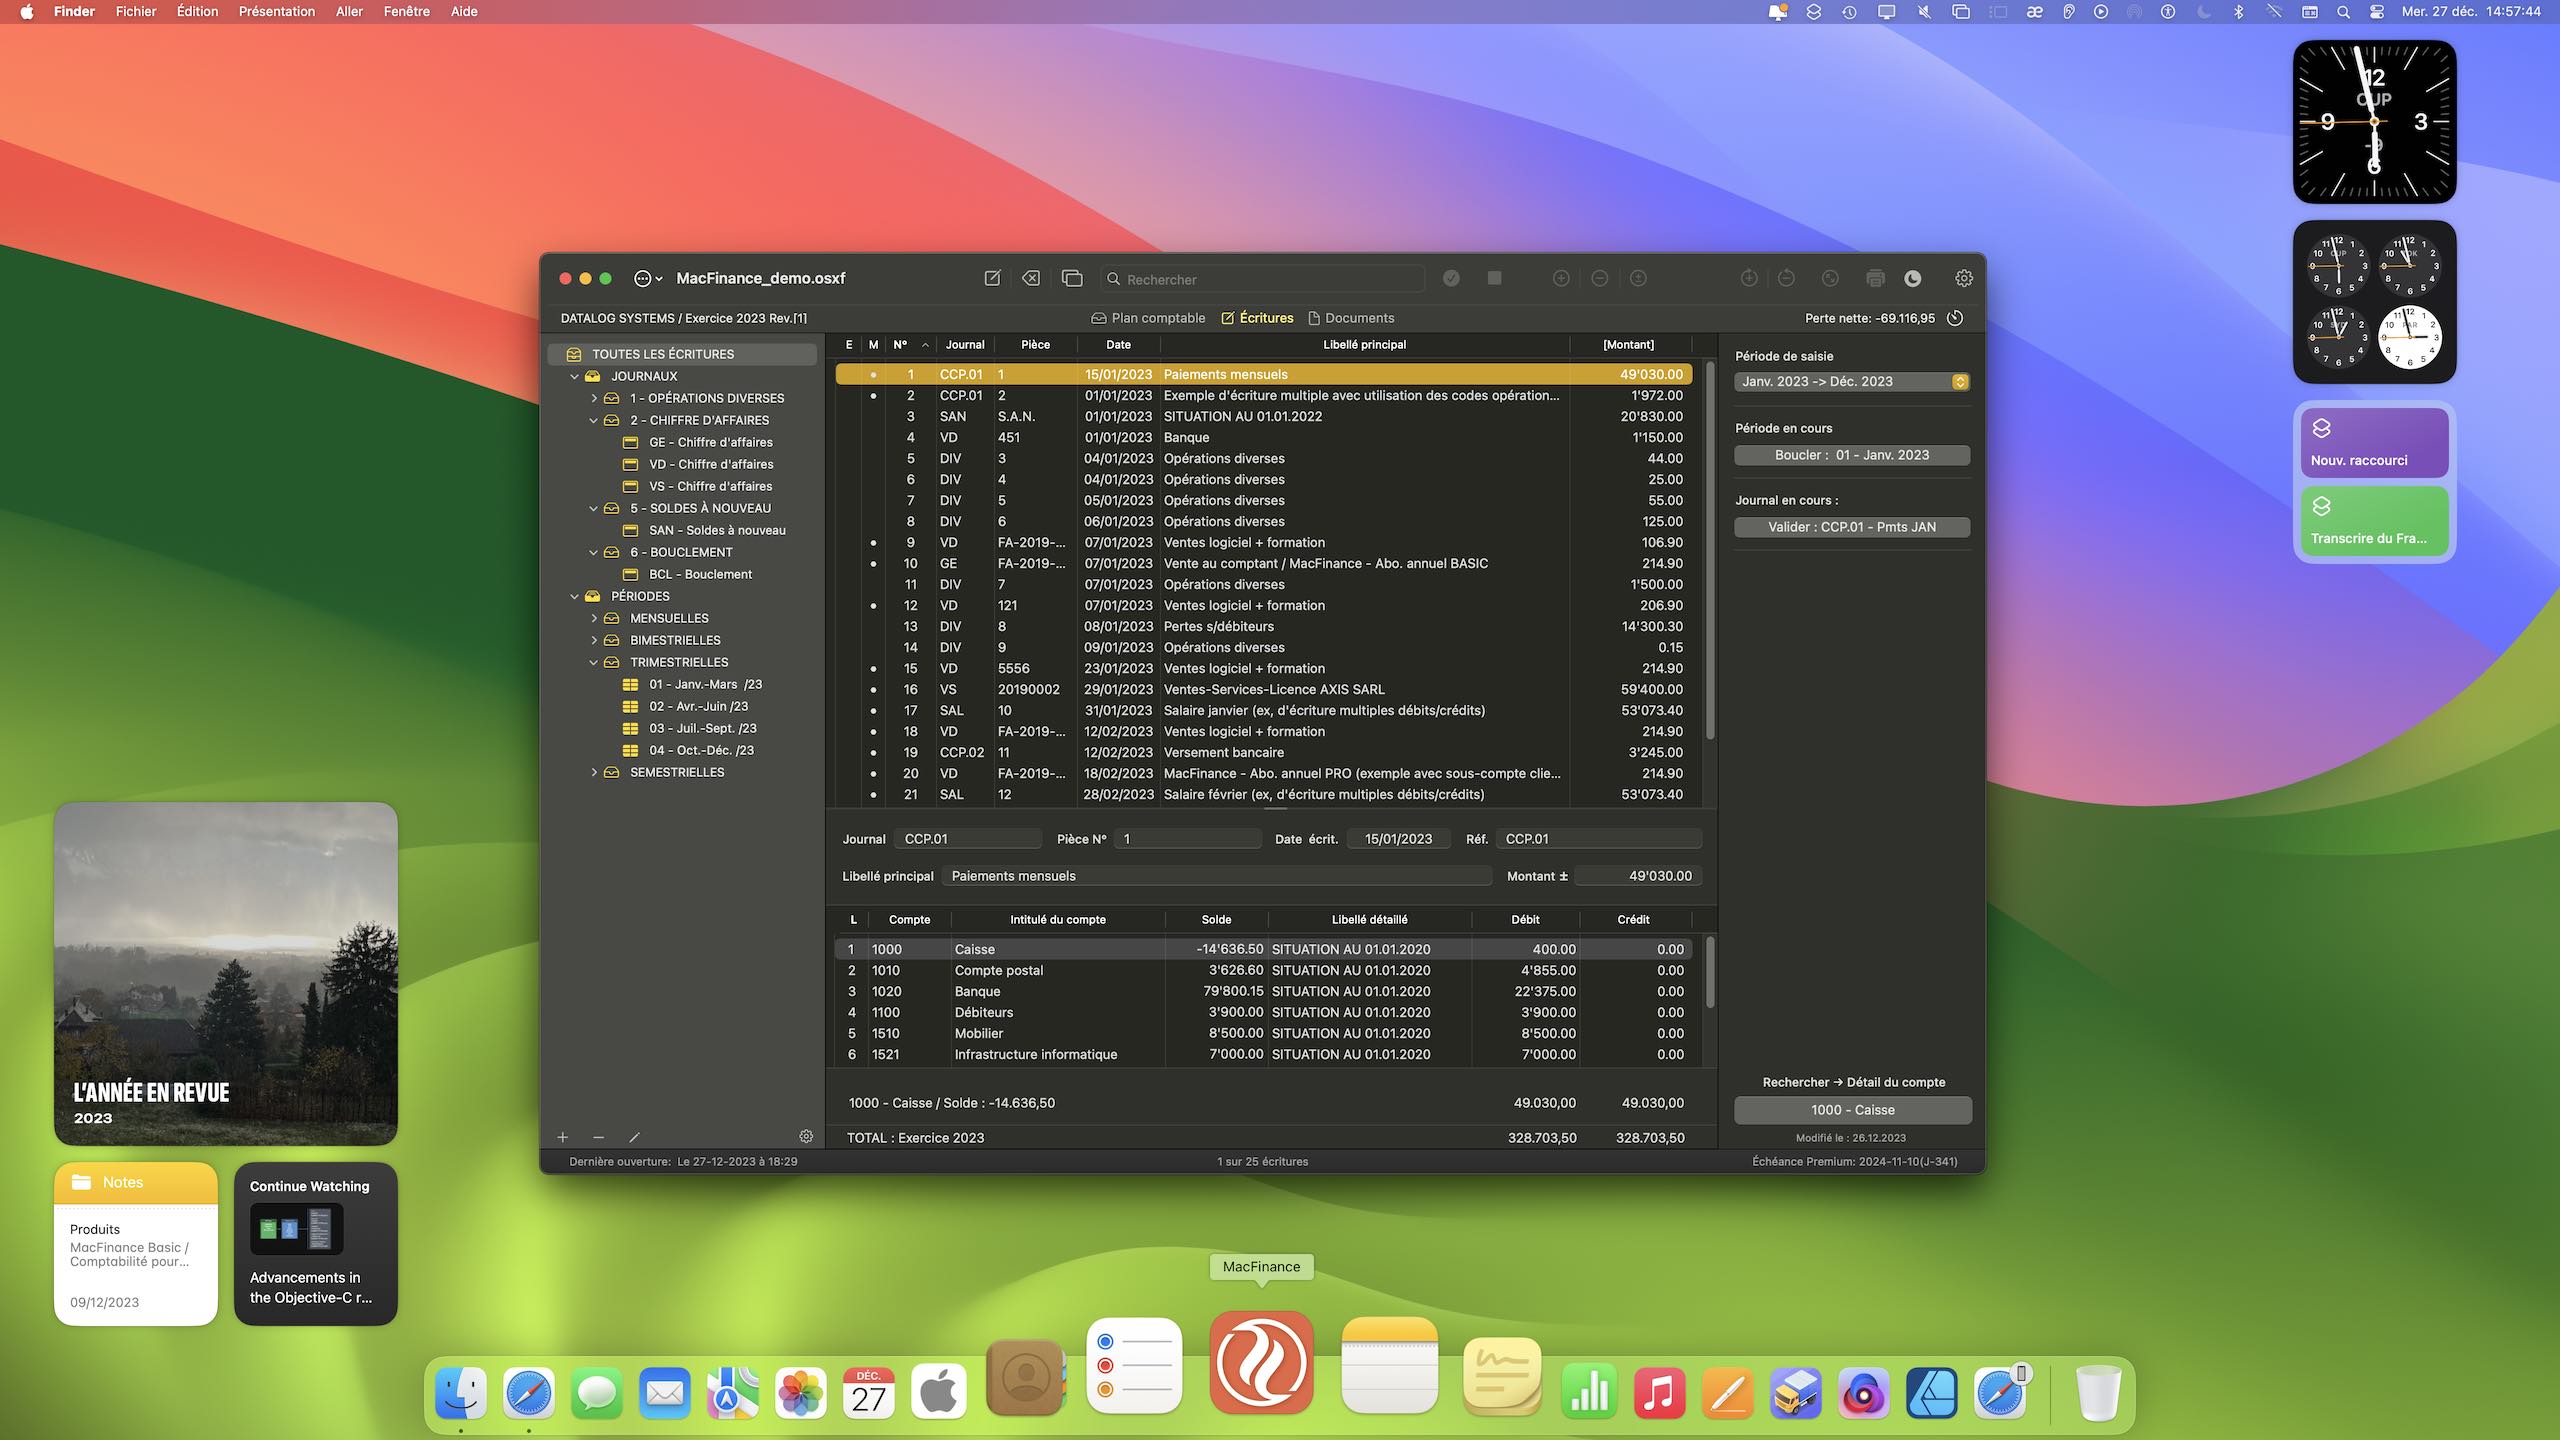
Task: Click the Rechercher search field
Action: [x=1262, y=279]
